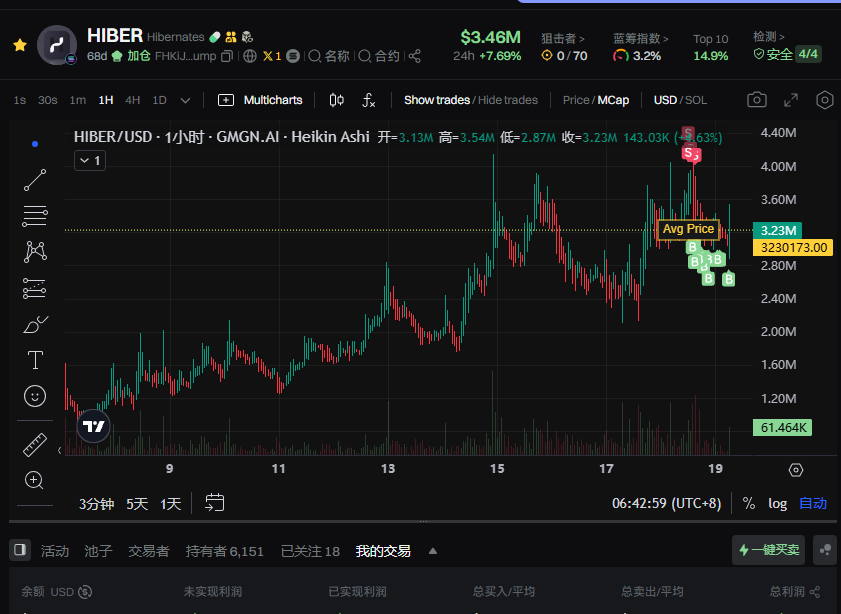
Task: Open the X (Twitter) link
Action: tap(272, 56)
